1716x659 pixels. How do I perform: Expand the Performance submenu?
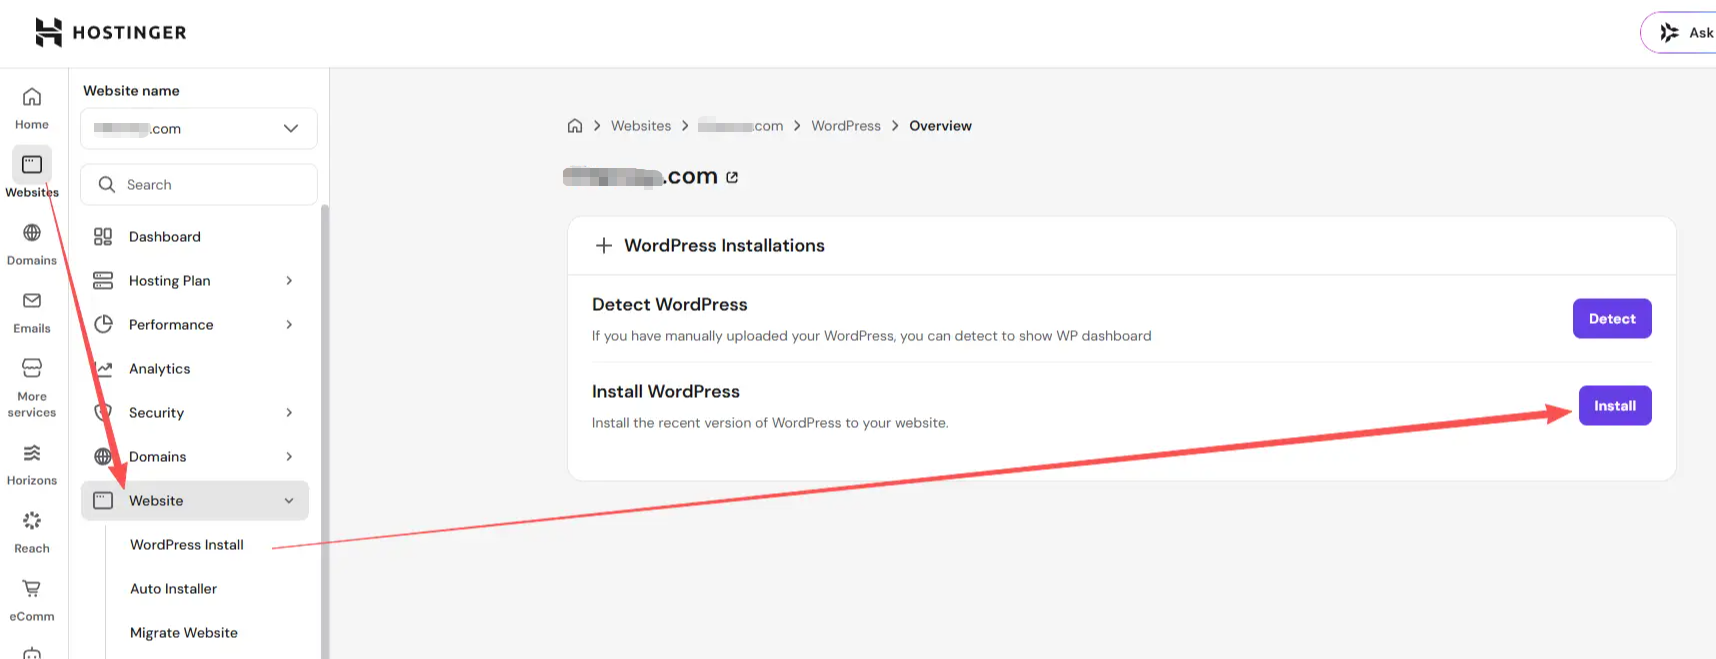[289, 325]
